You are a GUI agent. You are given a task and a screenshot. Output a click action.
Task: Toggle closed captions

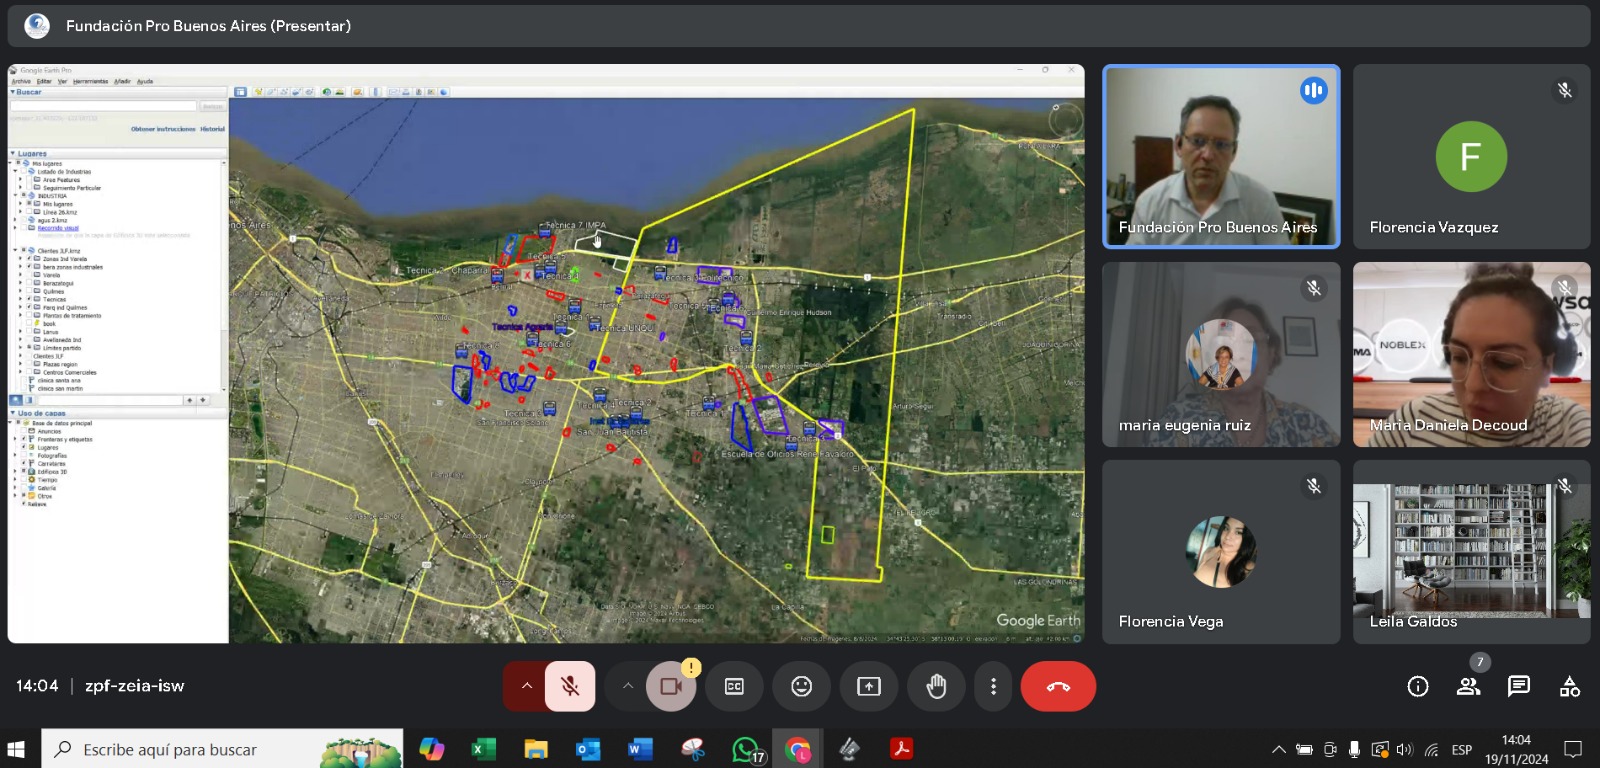point(734,686)
